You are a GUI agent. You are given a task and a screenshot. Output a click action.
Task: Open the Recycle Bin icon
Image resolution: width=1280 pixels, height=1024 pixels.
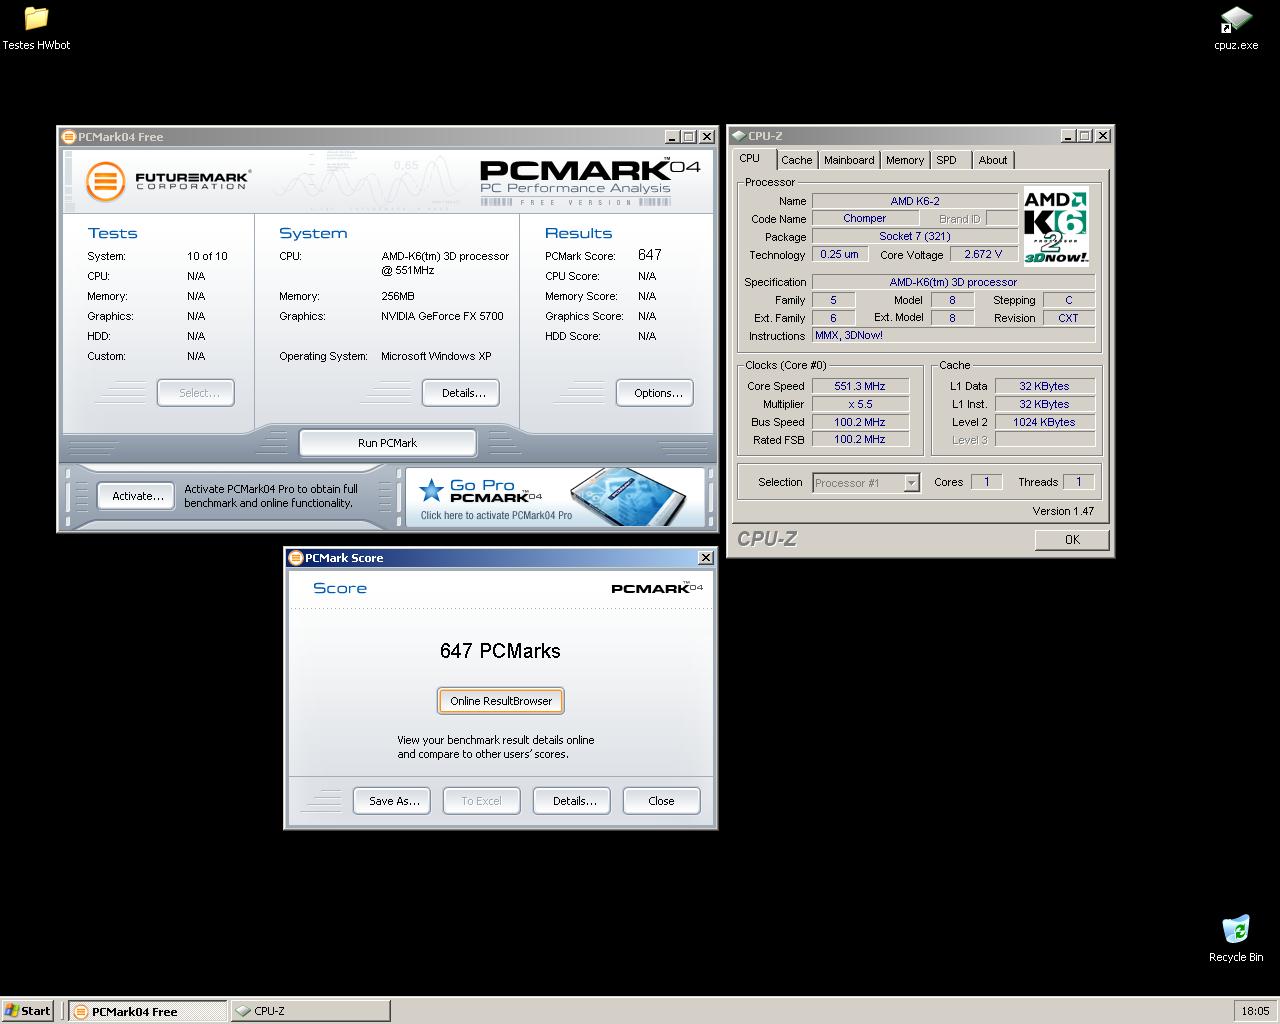point(1236,938)
